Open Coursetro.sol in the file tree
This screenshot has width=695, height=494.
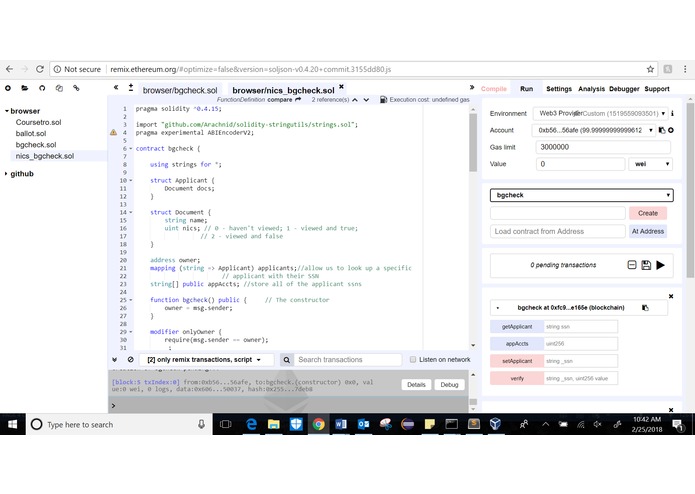tap(38, 122)
